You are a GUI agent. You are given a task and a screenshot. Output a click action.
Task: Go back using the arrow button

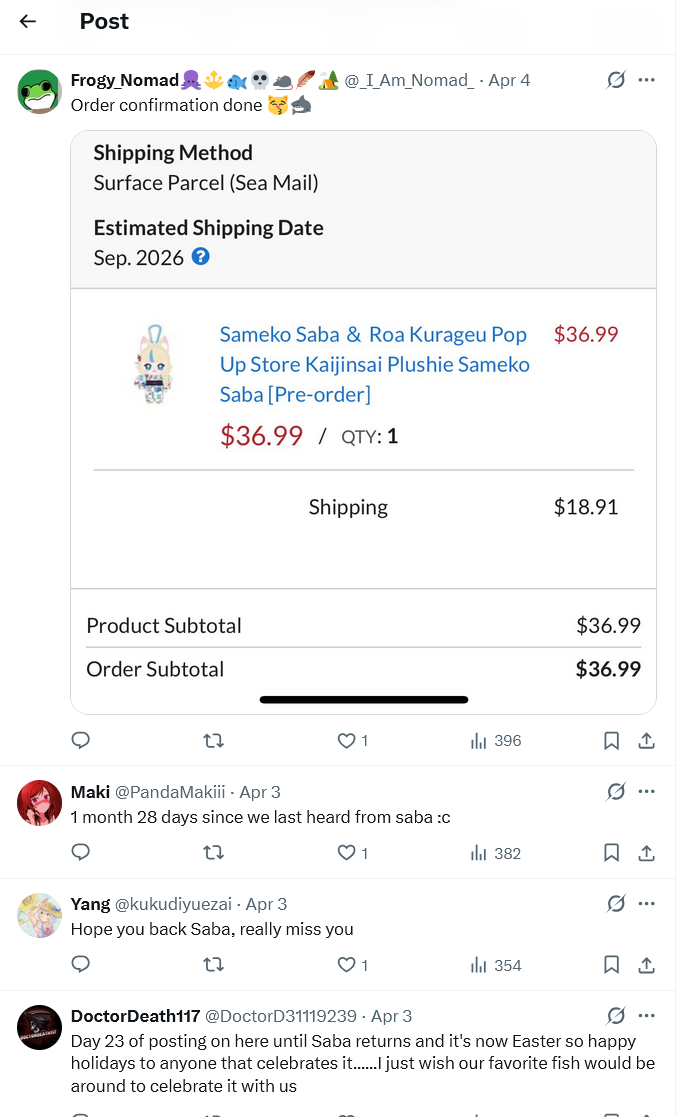[28, 22]
